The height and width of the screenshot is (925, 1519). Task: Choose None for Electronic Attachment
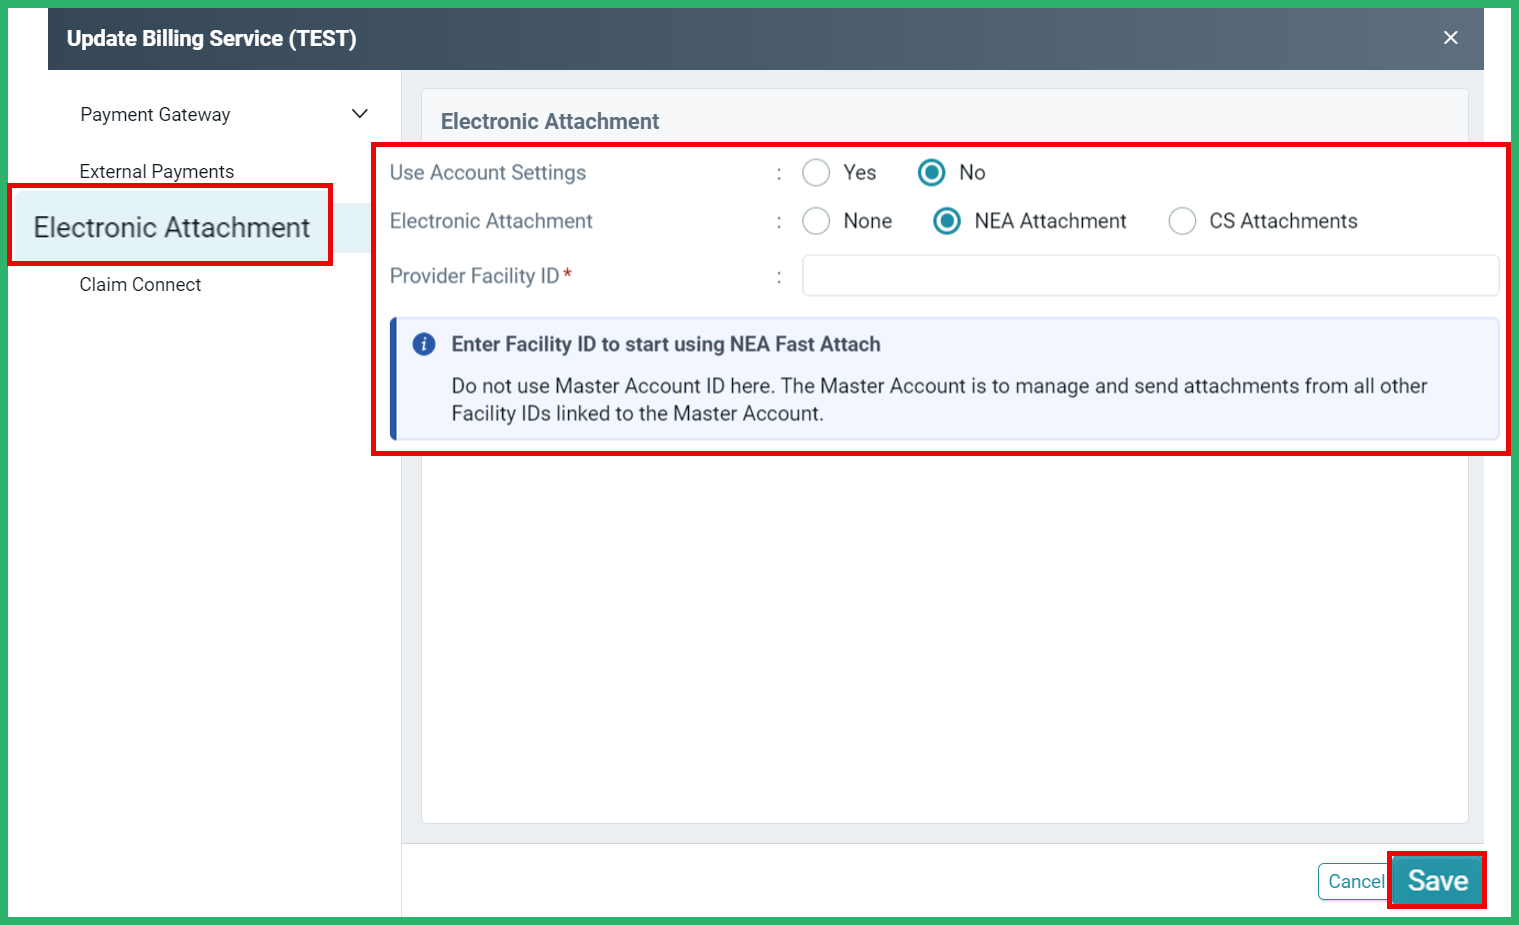pos(815,221)
